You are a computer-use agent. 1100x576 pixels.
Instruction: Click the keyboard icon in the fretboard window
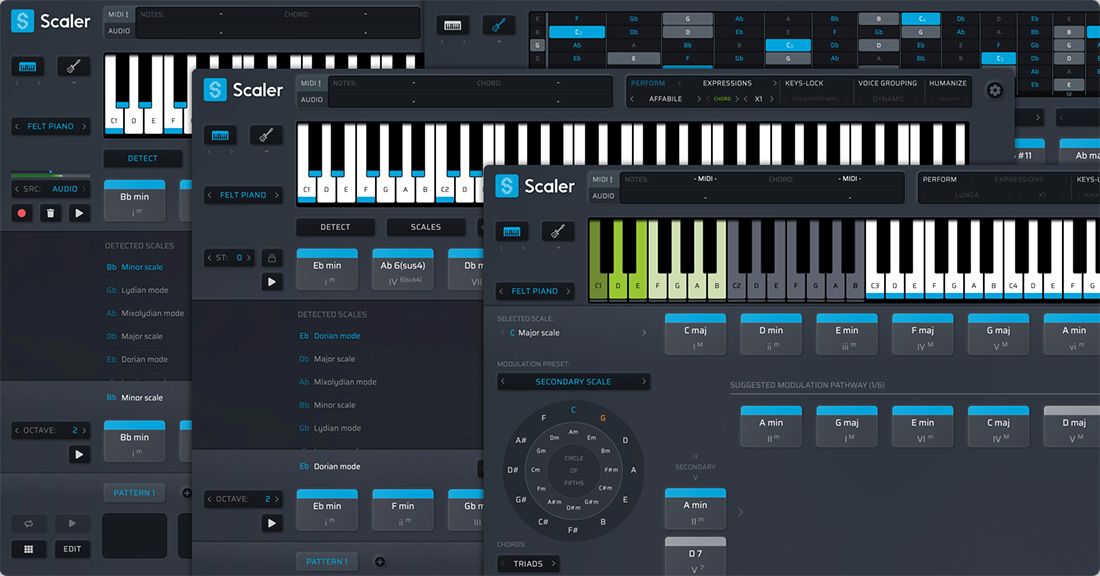point(452,26)
